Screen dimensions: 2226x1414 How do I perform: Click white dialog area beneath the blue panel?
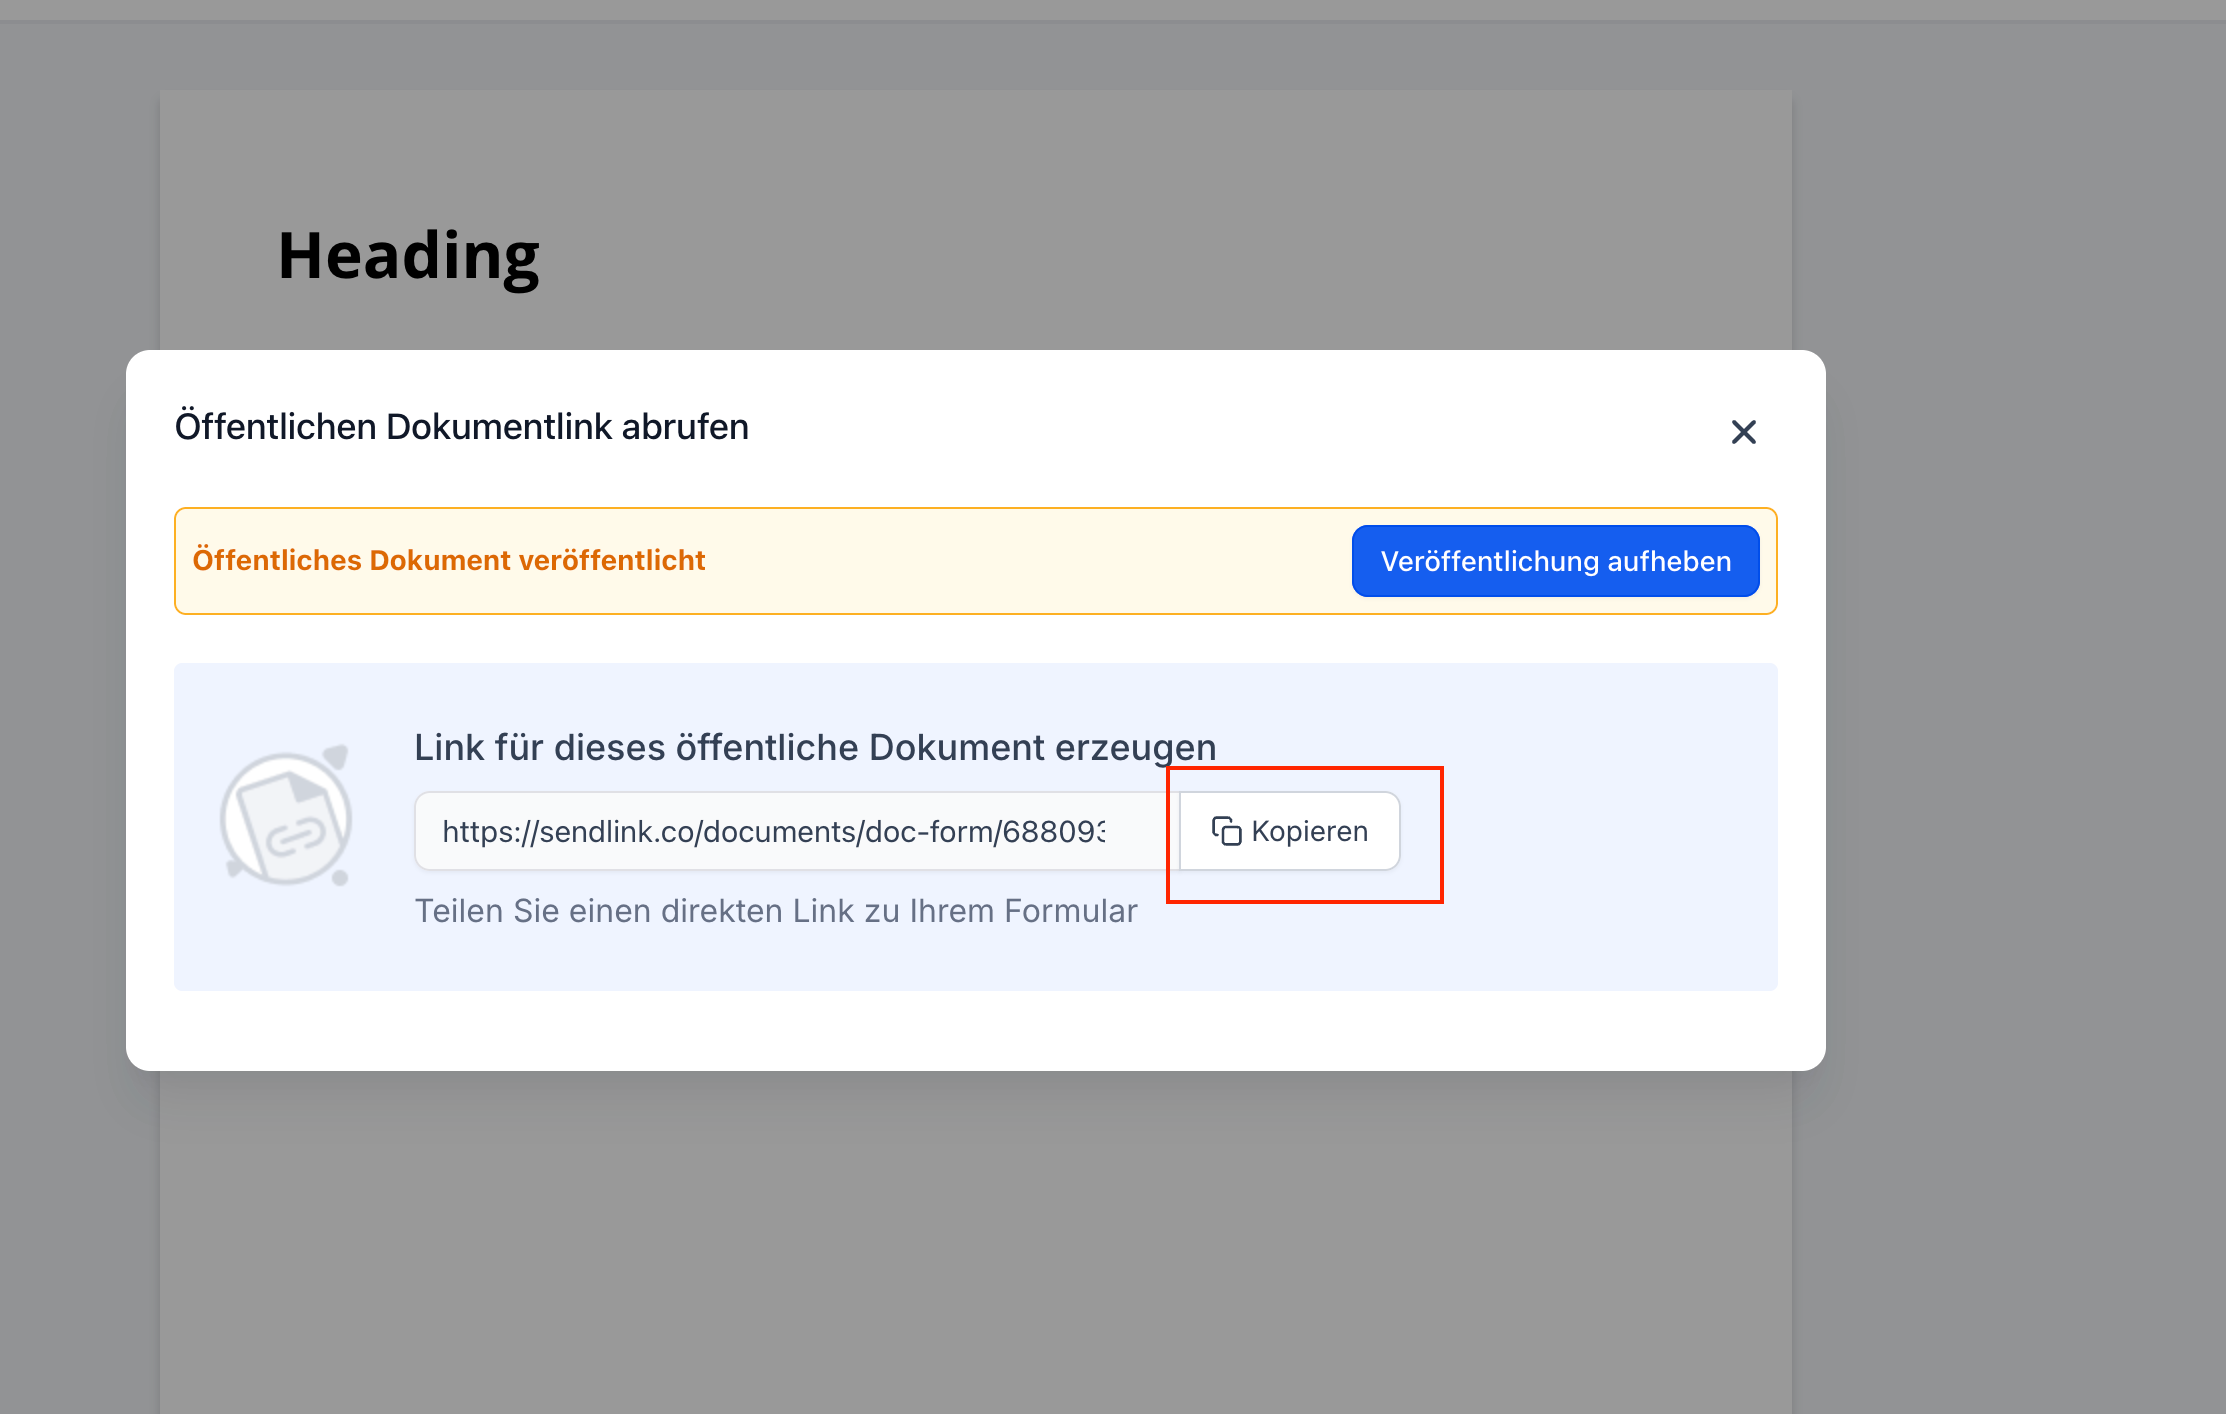click(975, 1030)
